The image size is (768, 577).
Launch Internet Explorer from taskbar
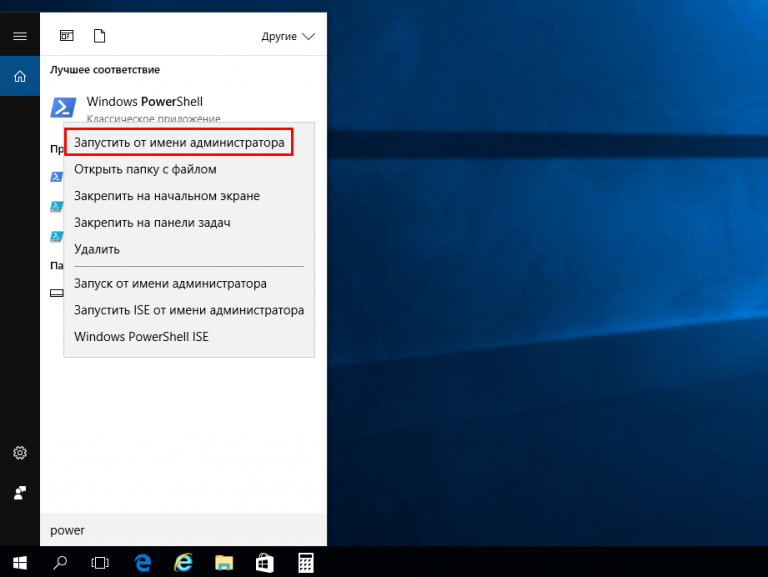point(183,561)
